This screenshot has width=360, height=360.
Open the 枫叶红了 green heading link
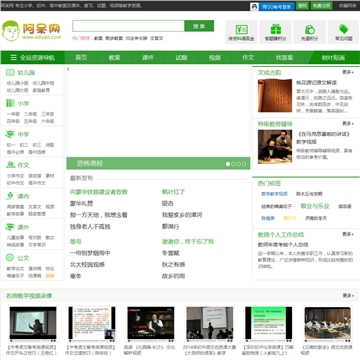click(173, 192)
